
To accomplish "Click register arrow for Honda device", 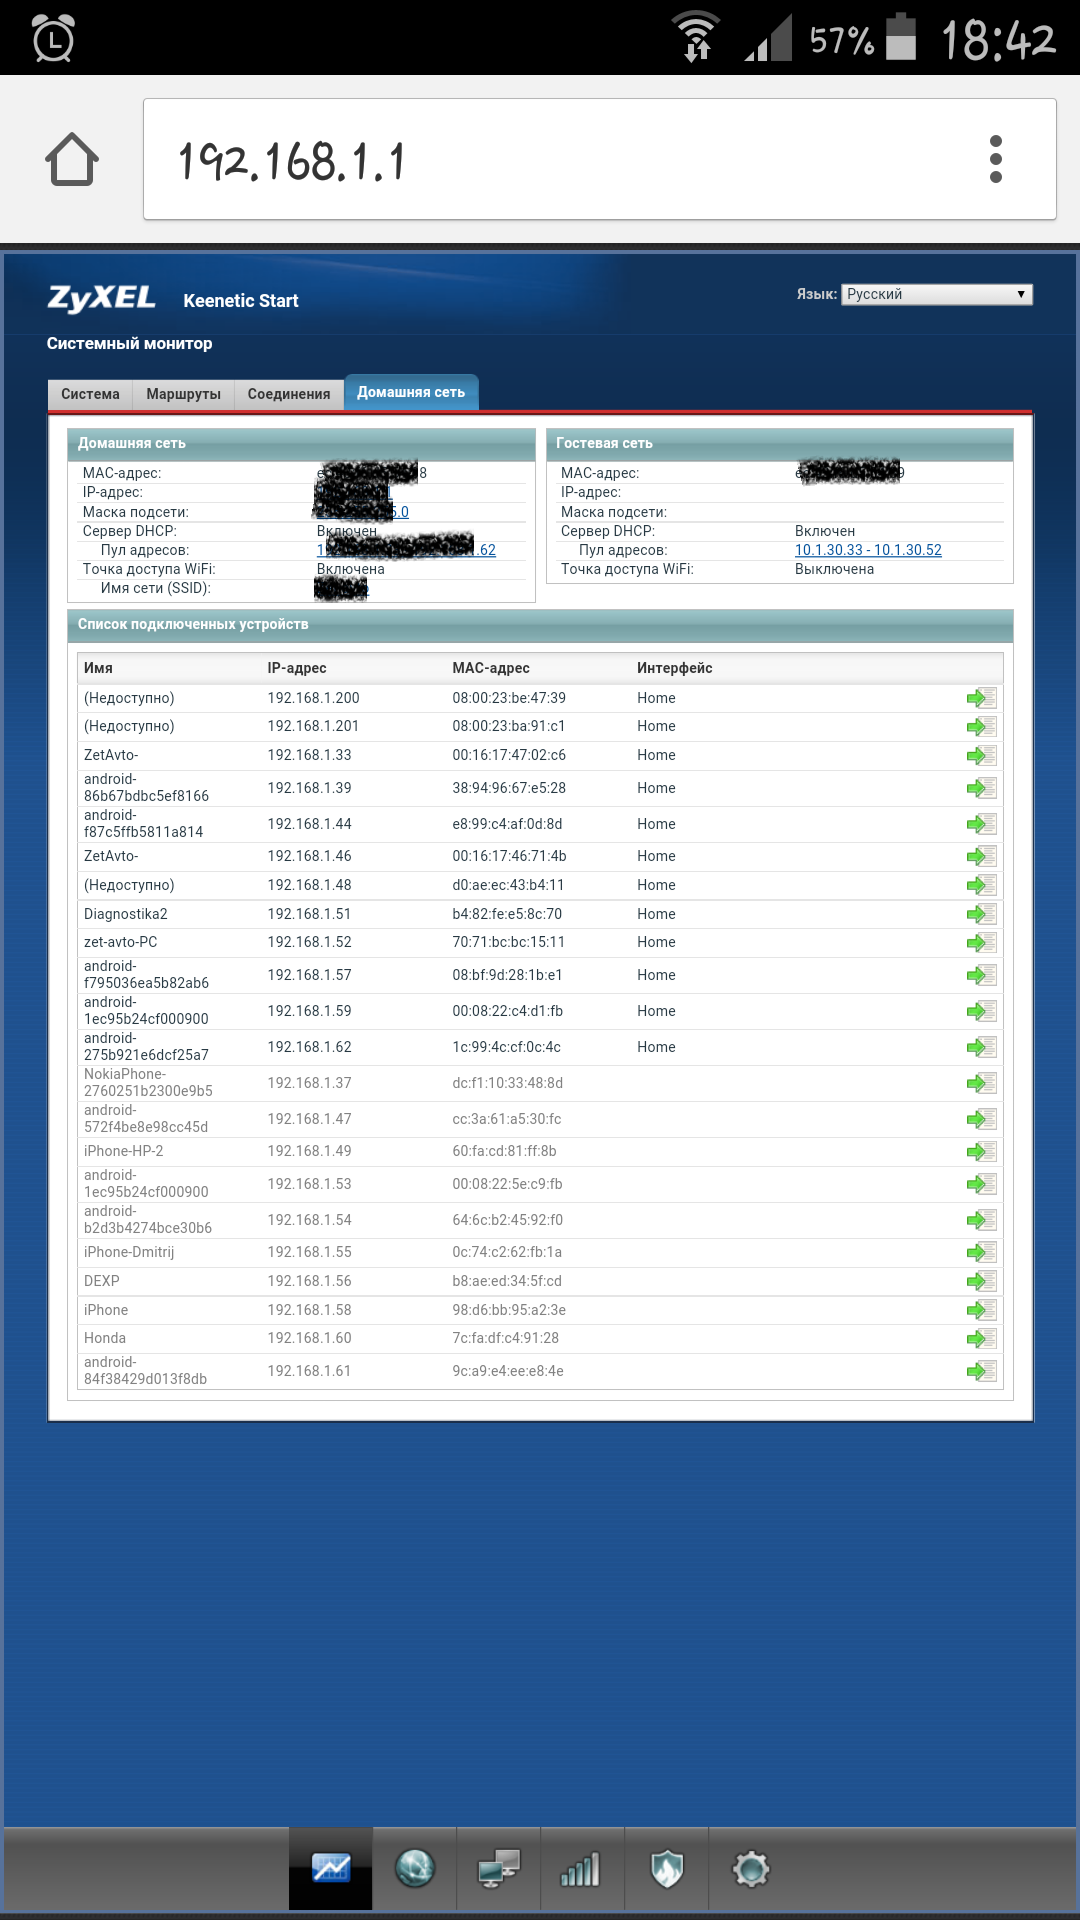I will click(x=981, y=1339).
